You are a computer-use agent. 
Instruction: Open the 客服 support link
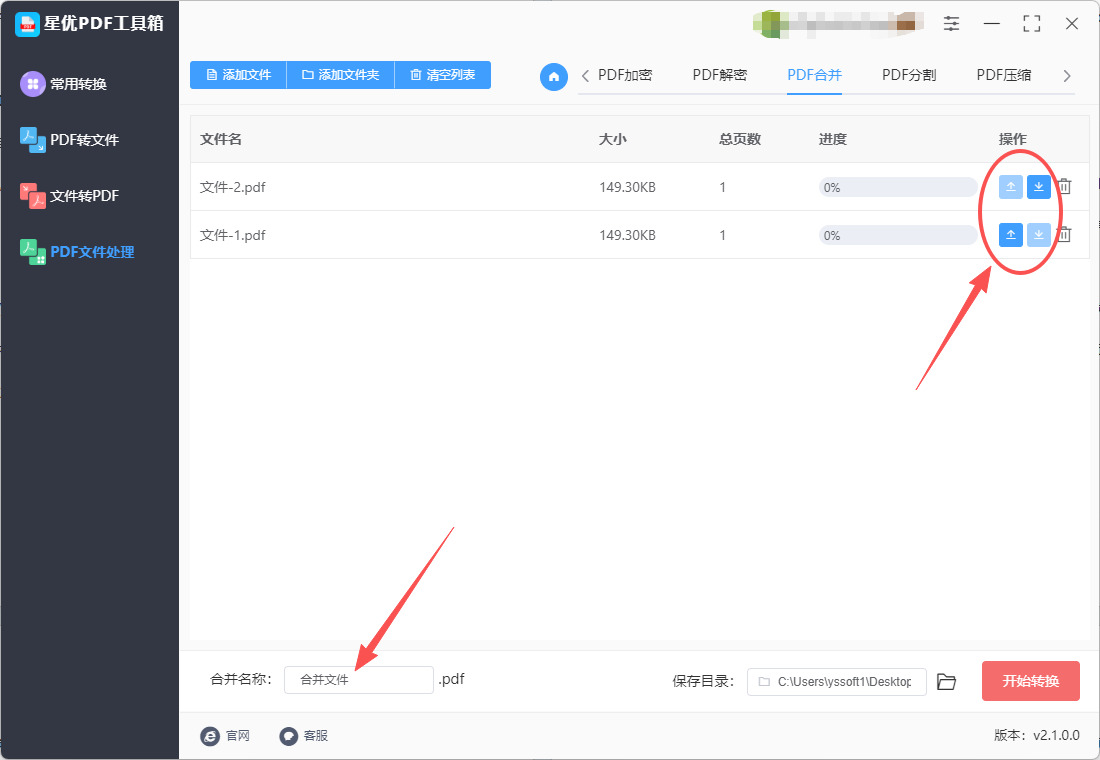(x=304, y=735)
